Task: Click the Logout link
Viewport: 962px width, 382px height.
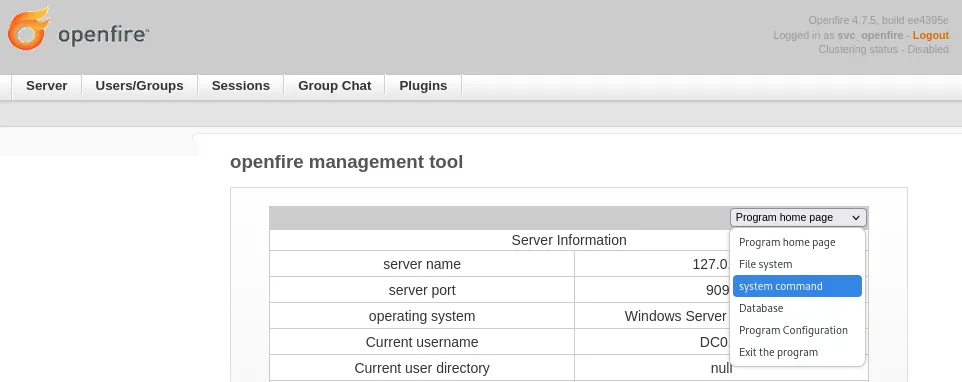Action: [x=931, y=36]
